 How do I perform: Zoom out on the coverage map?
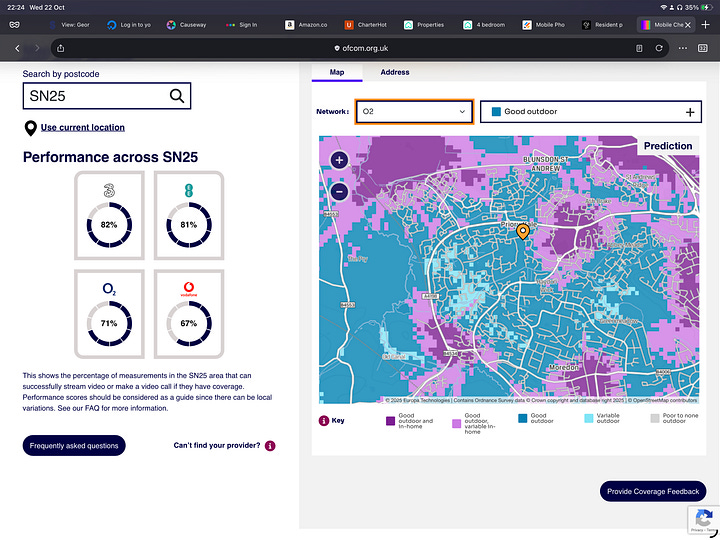coord(339,191)
